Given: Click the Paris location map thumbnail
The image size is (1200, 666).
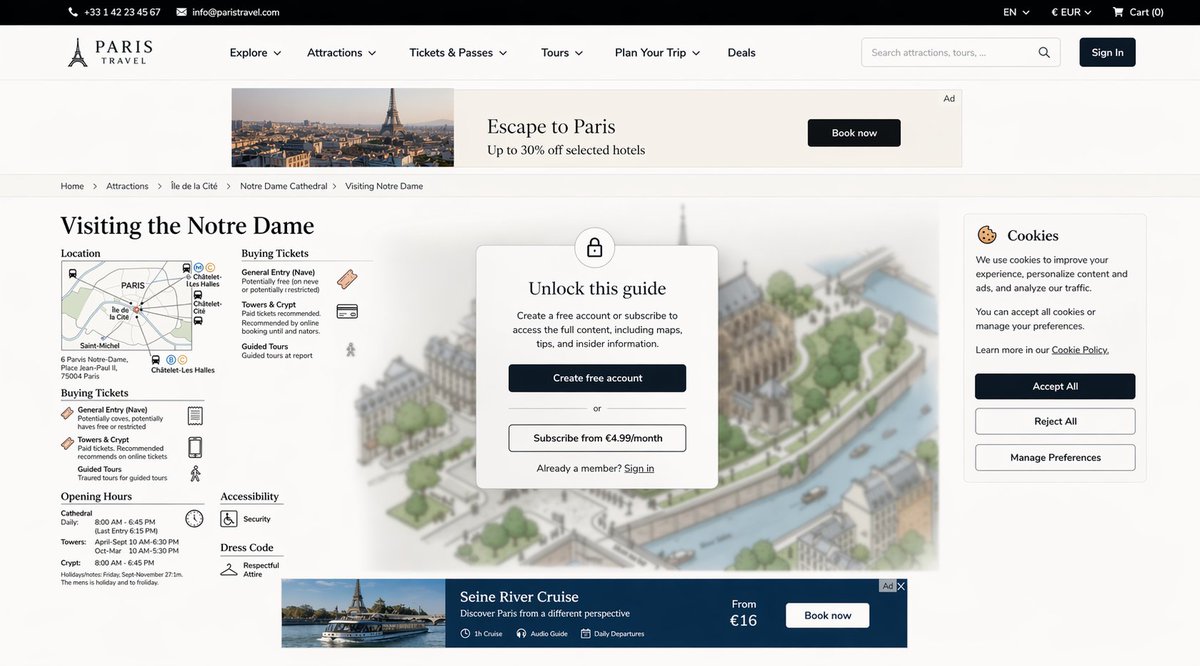Looking at the screenshot, I should tap(126, 307).
